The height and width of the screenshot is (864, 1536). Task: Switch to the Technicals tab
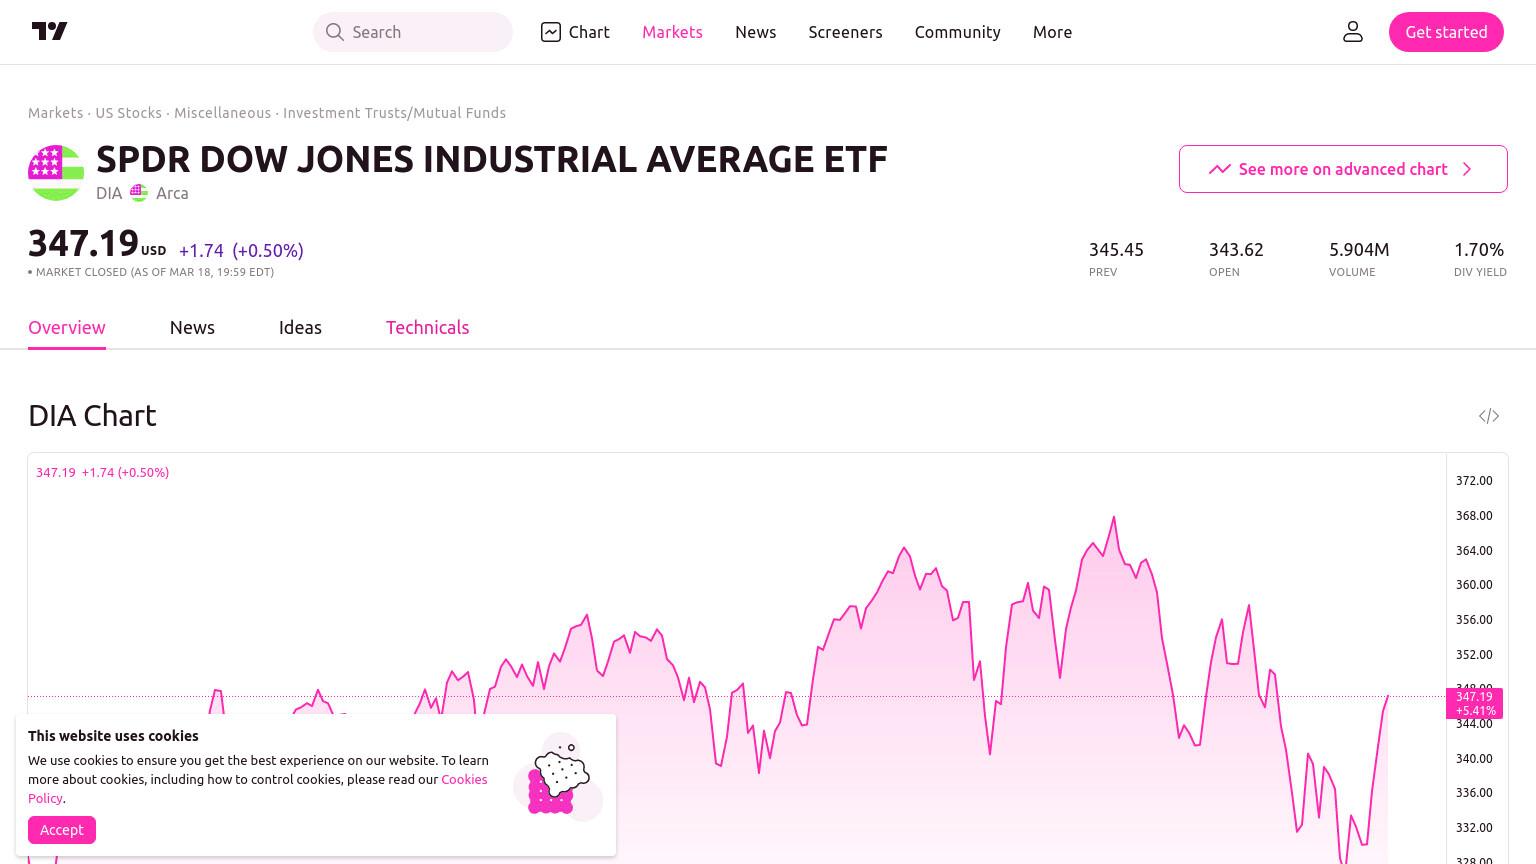[x=427, y=328]
